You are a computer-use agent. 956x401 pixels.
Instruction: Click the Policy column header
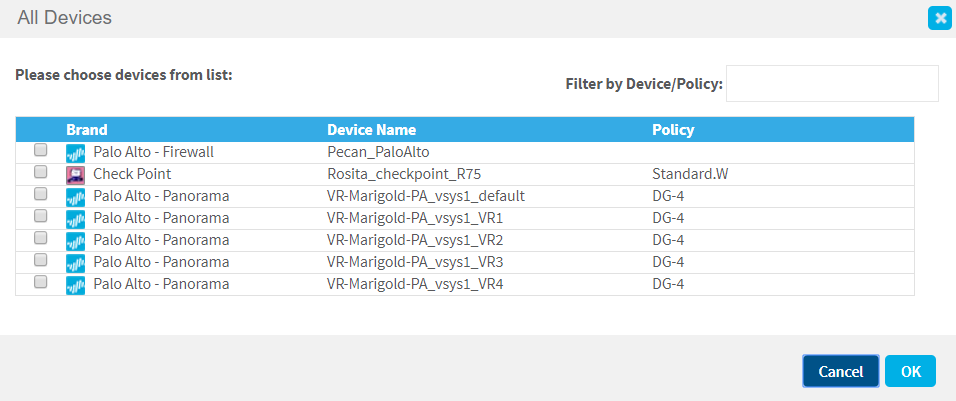tap(673, 130)
